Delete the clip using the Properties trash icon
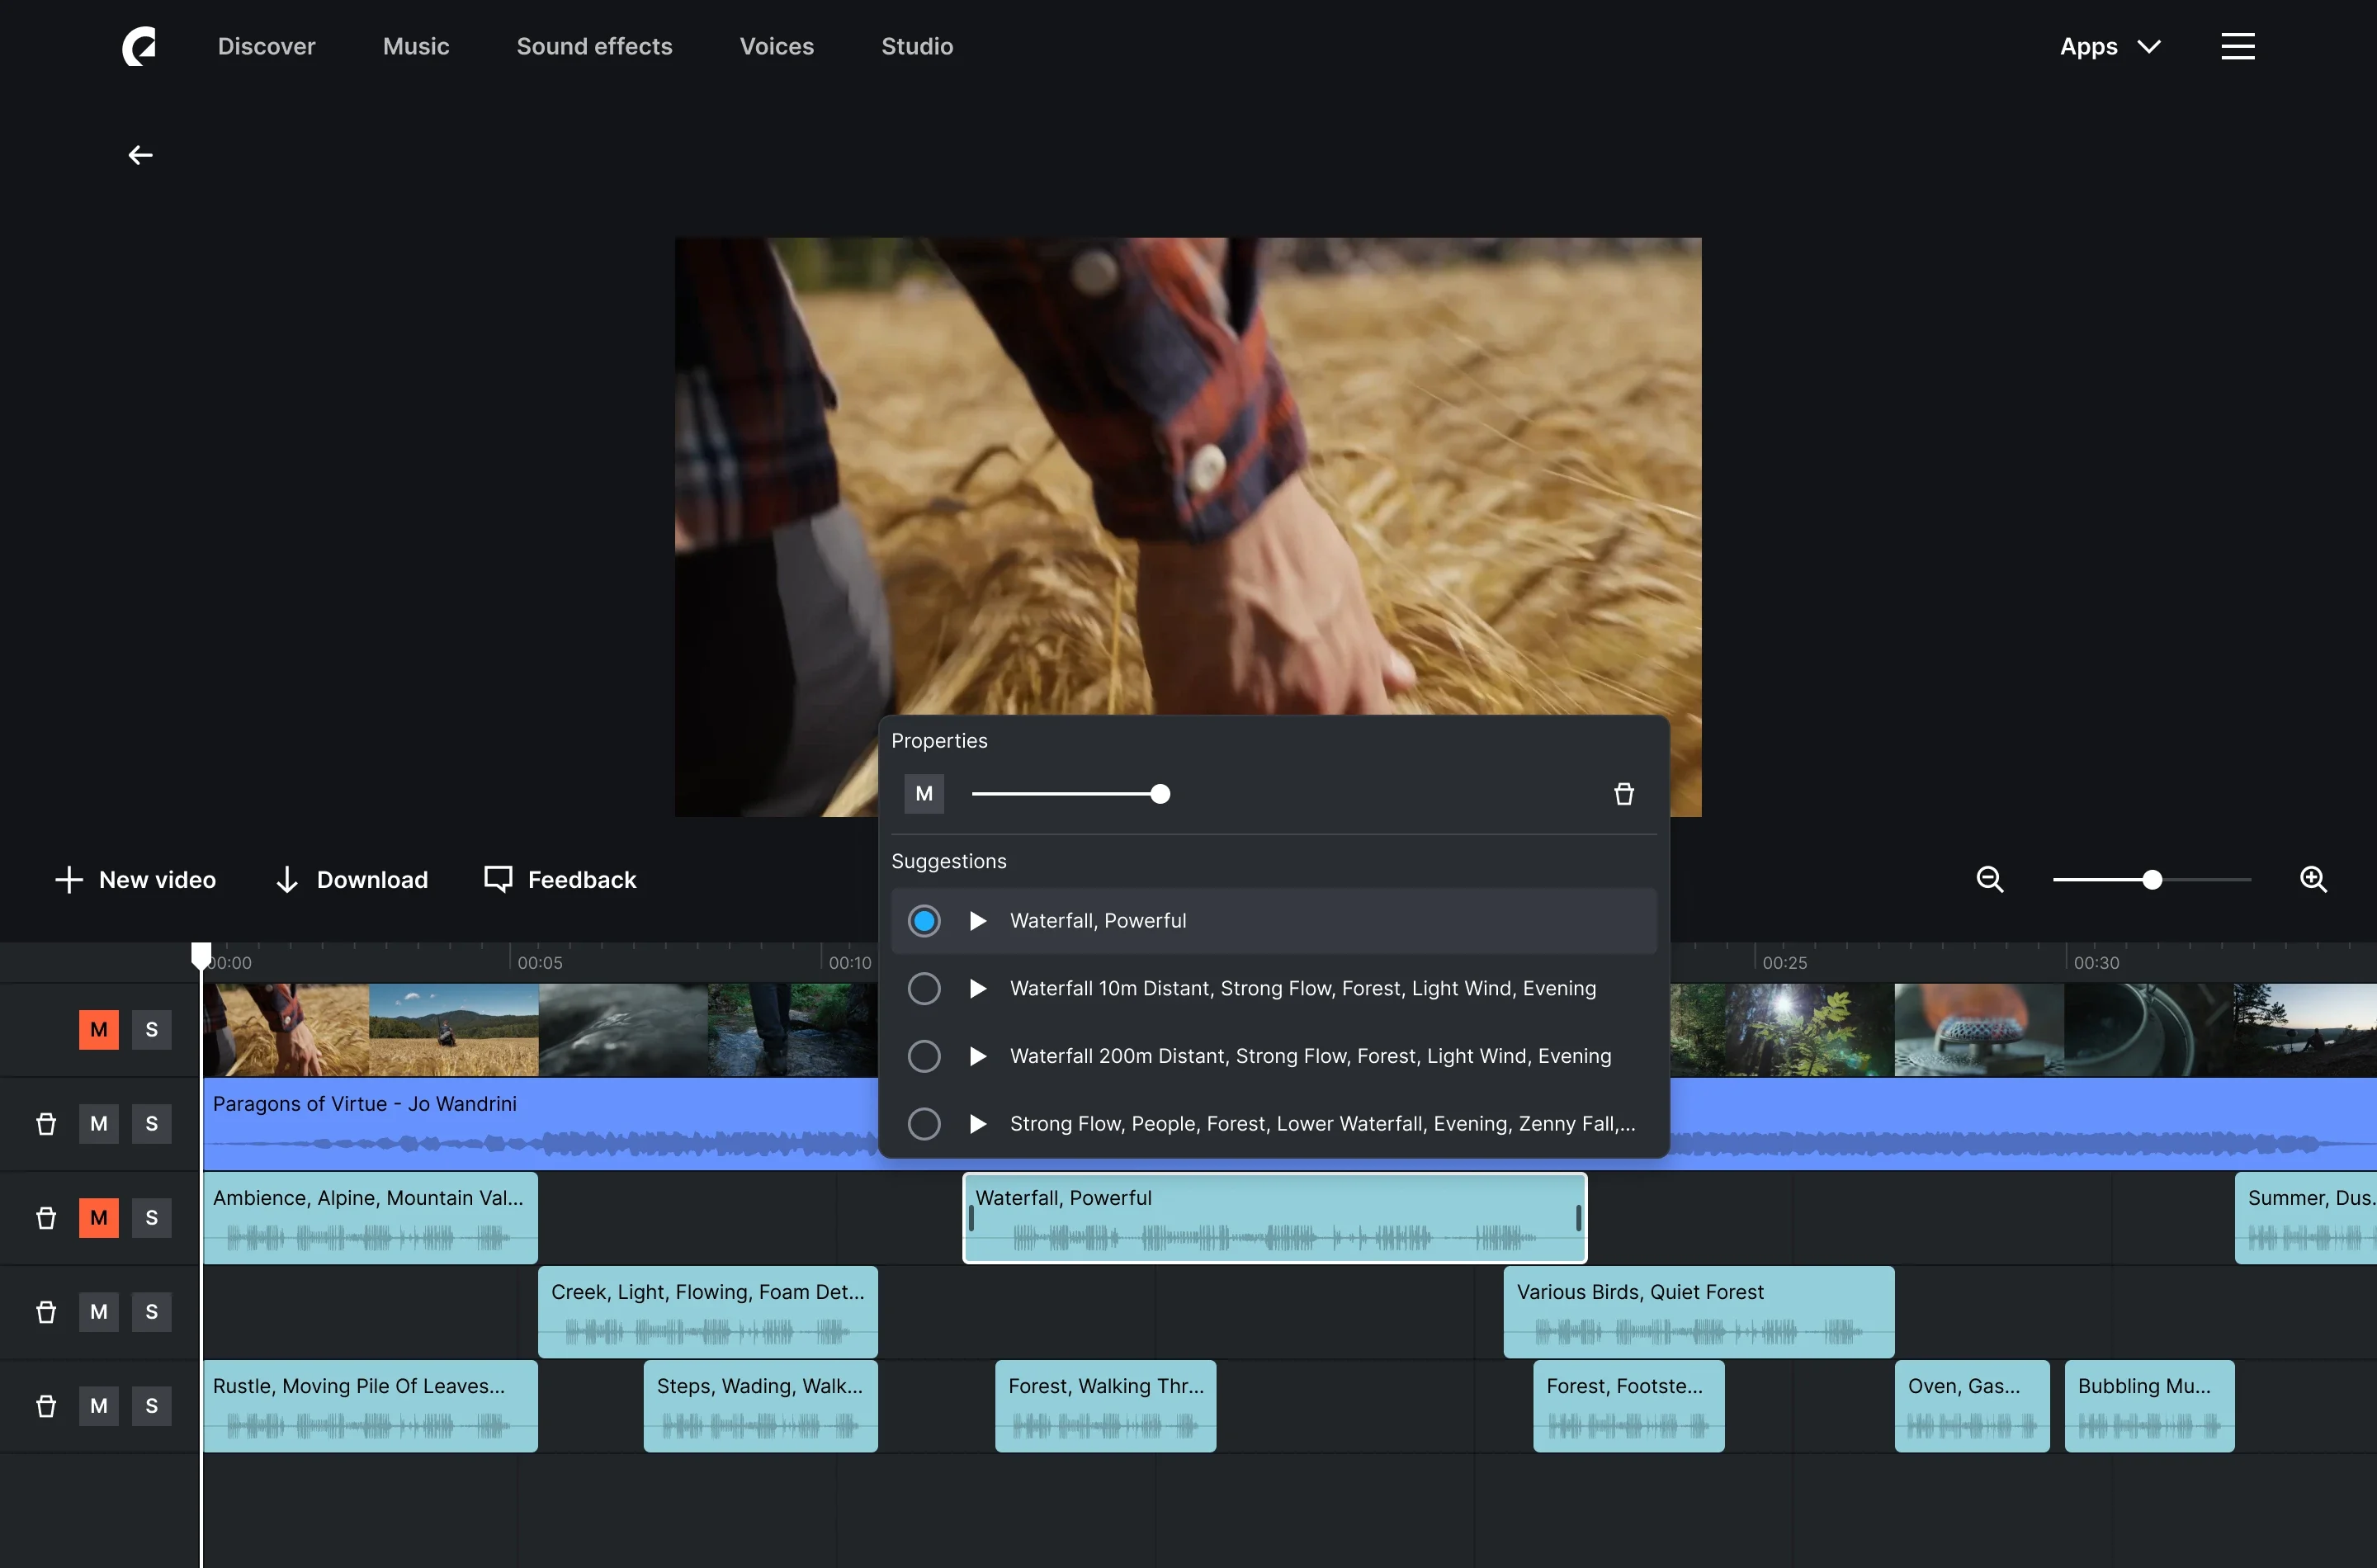2377x1568 pixels. pos(1623,793)
